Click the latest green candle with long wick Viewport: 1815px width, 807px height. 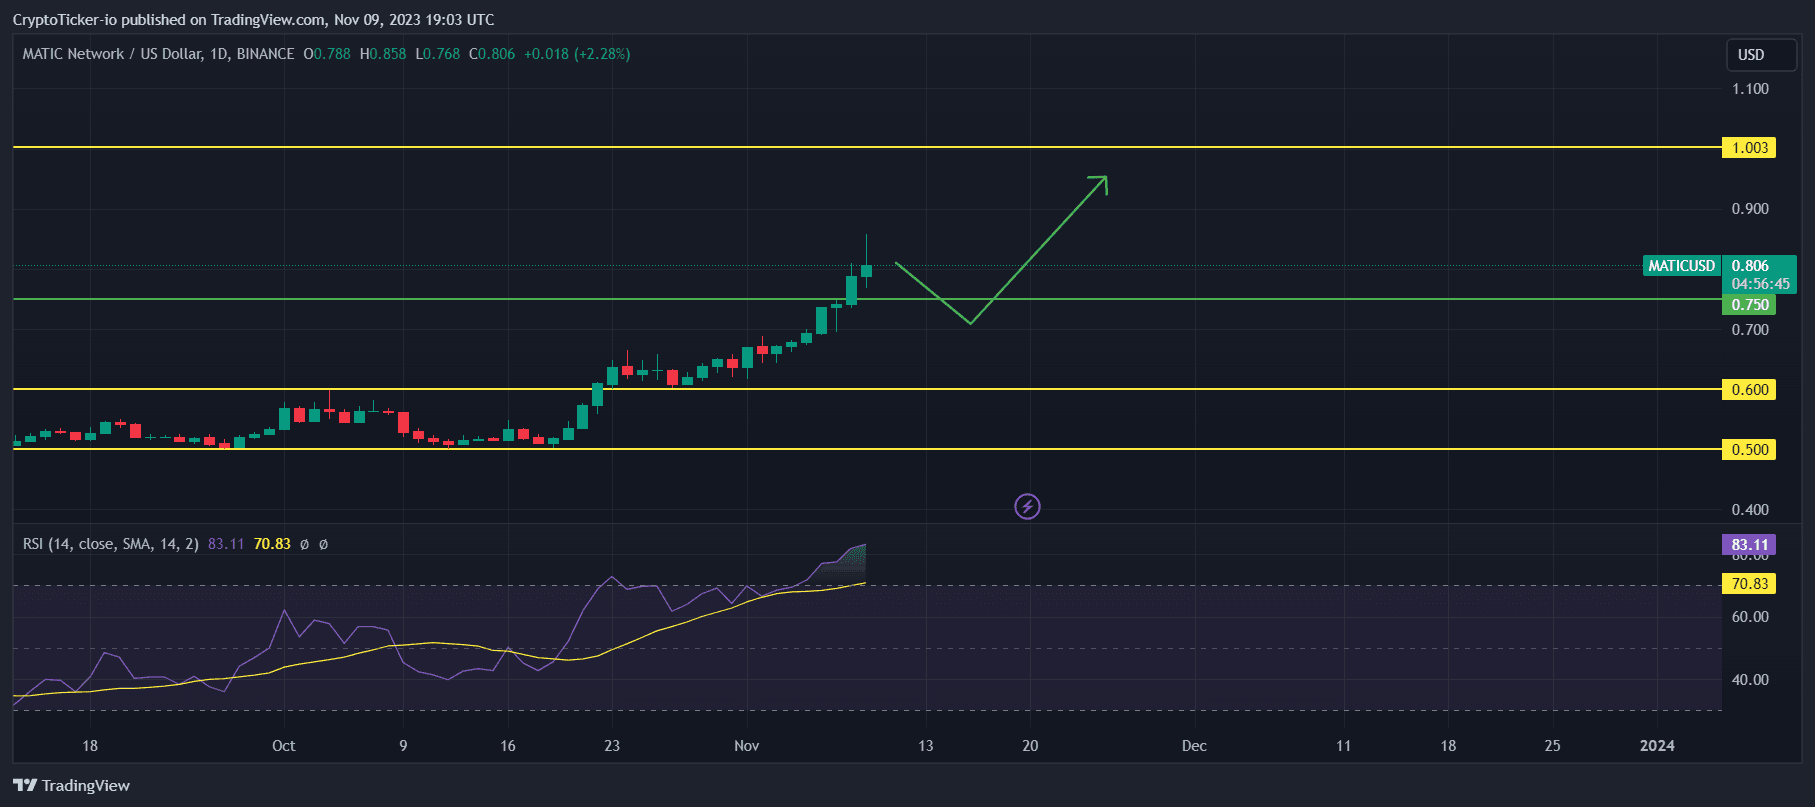pyautogui.click(x=866, y=270)
